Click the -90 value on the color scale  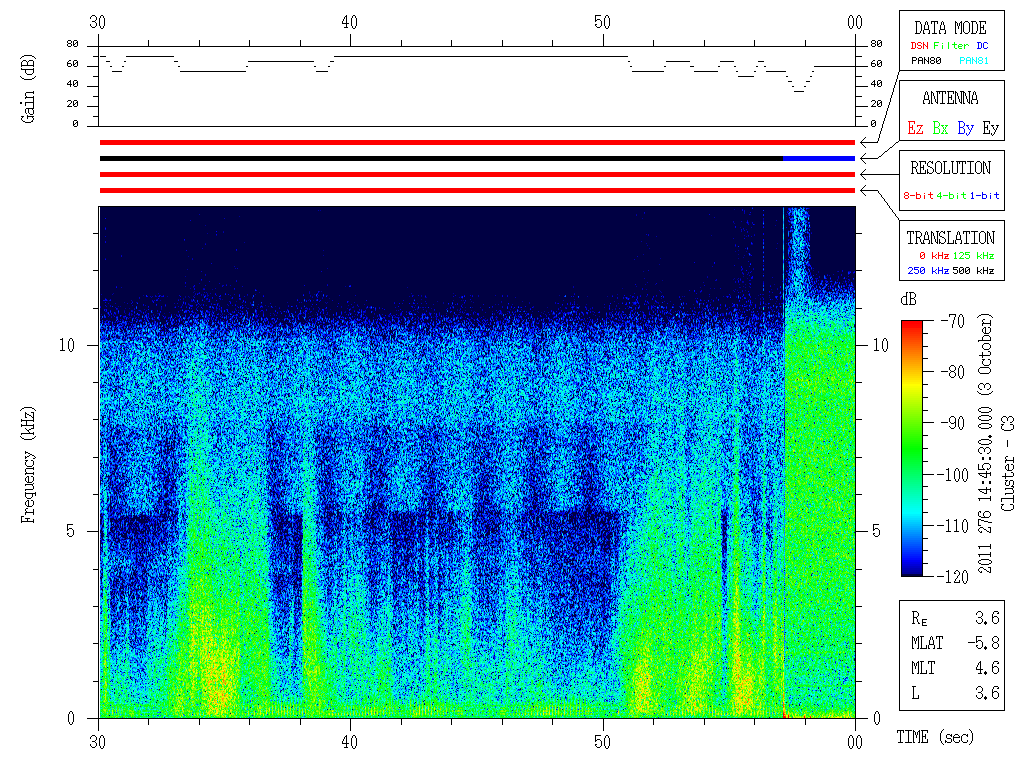tap(953, 423)
